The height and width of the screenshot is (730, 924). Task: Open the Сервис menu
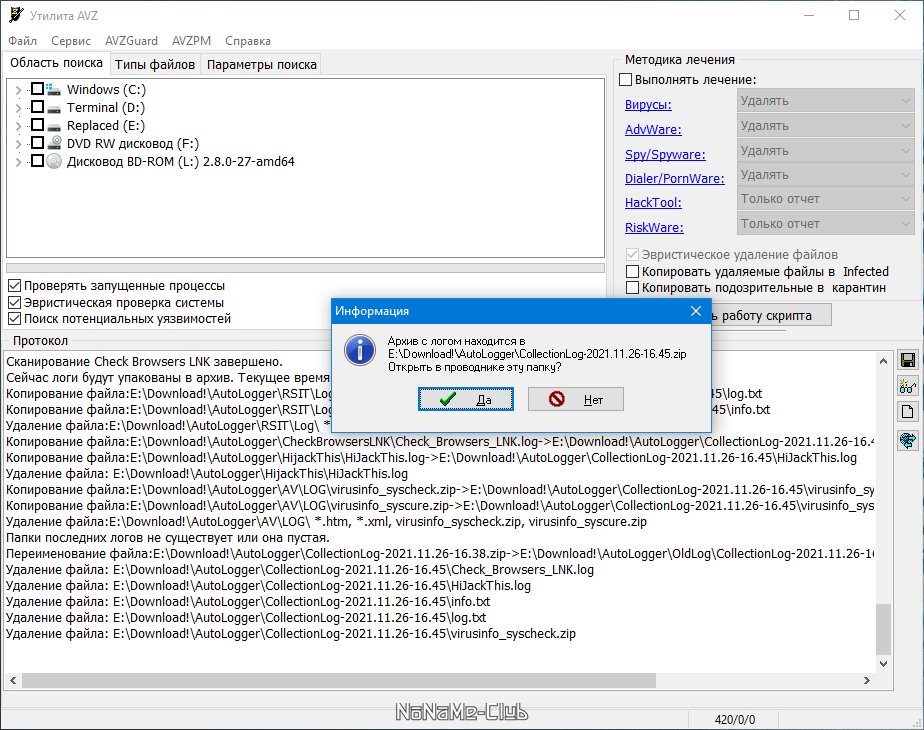pyautogui.click(x=71, y=41)
